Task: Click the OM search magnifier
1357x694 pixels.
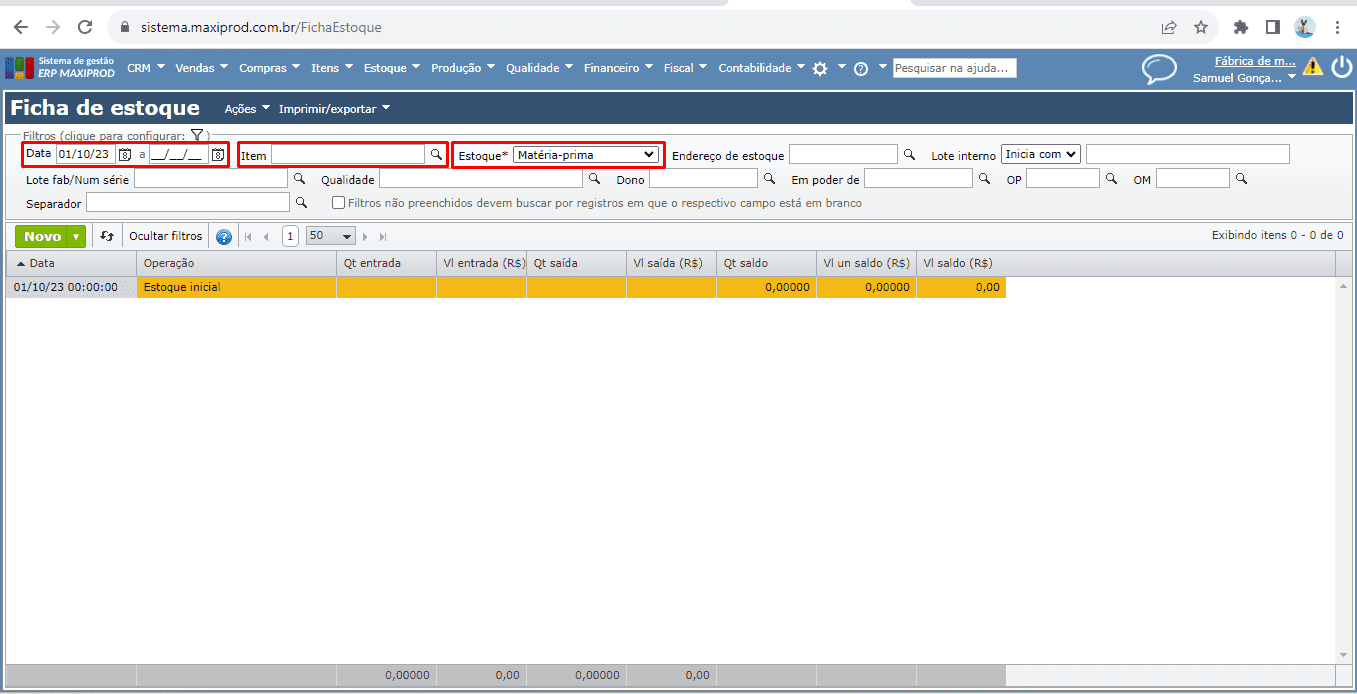Action: 1241,179
